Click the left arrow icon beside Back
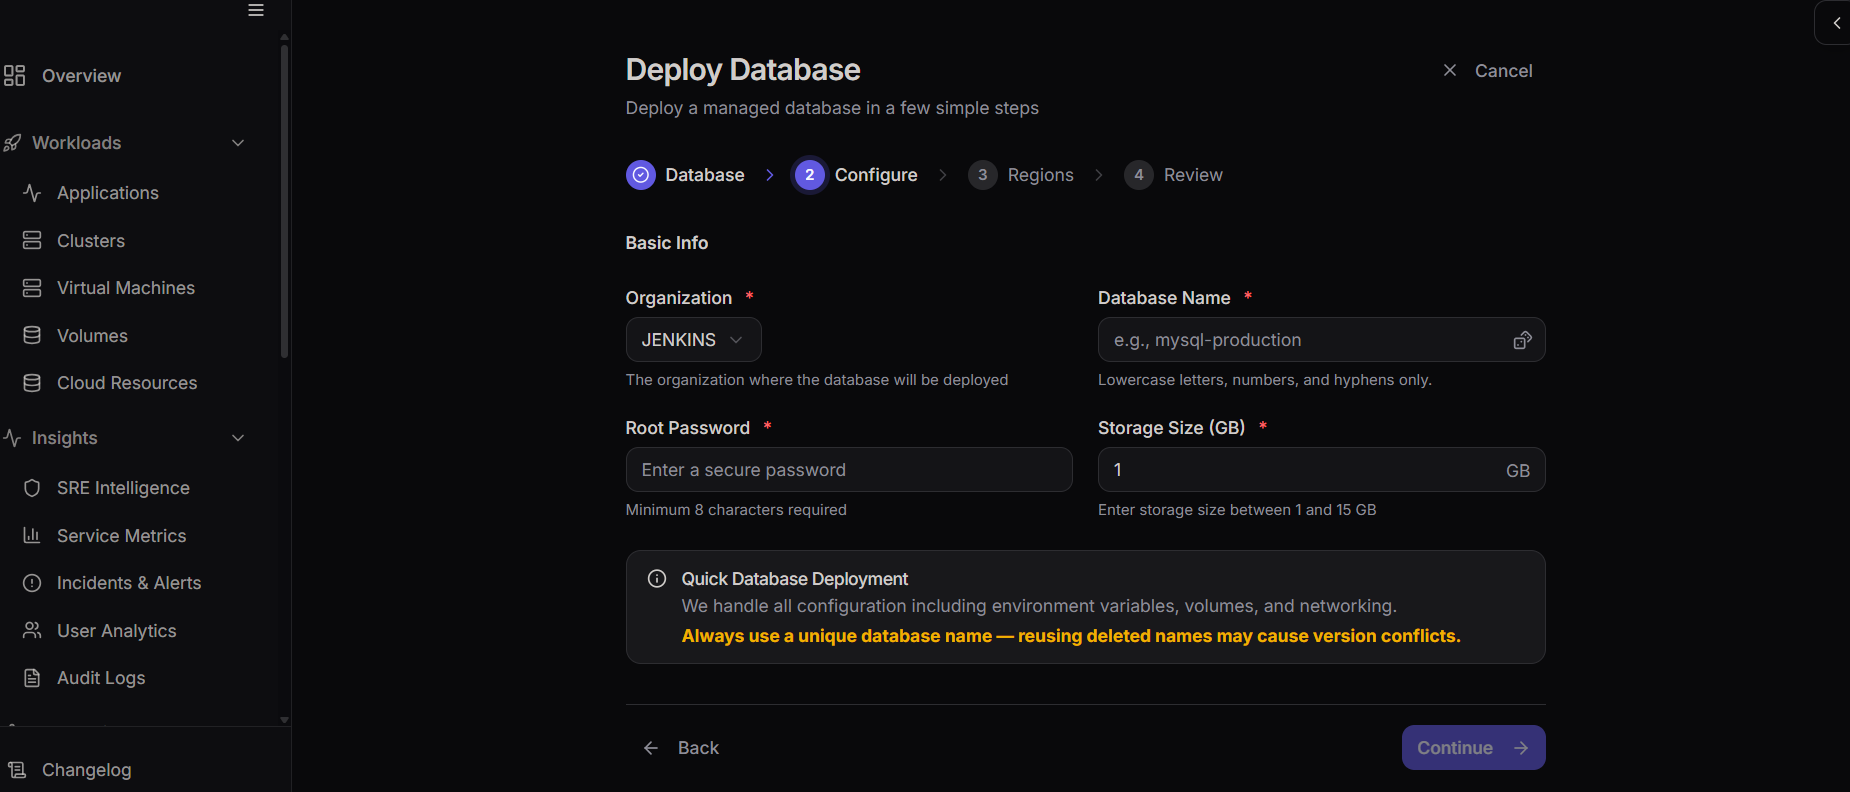1850x792 pixels. (651, 748)
